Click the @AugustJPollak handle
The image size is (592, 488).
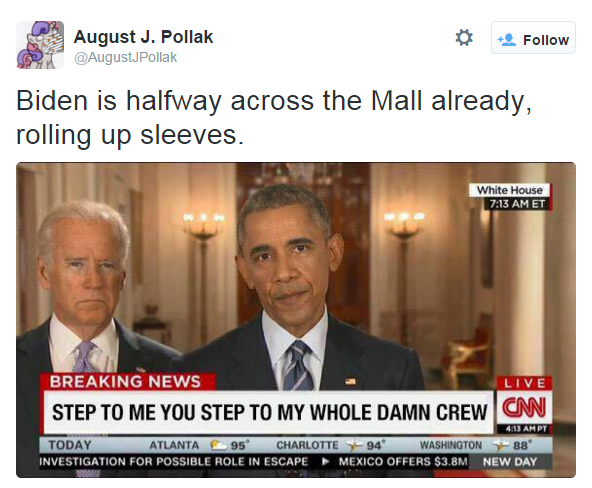pyautogui.click(x=125, y=57)
